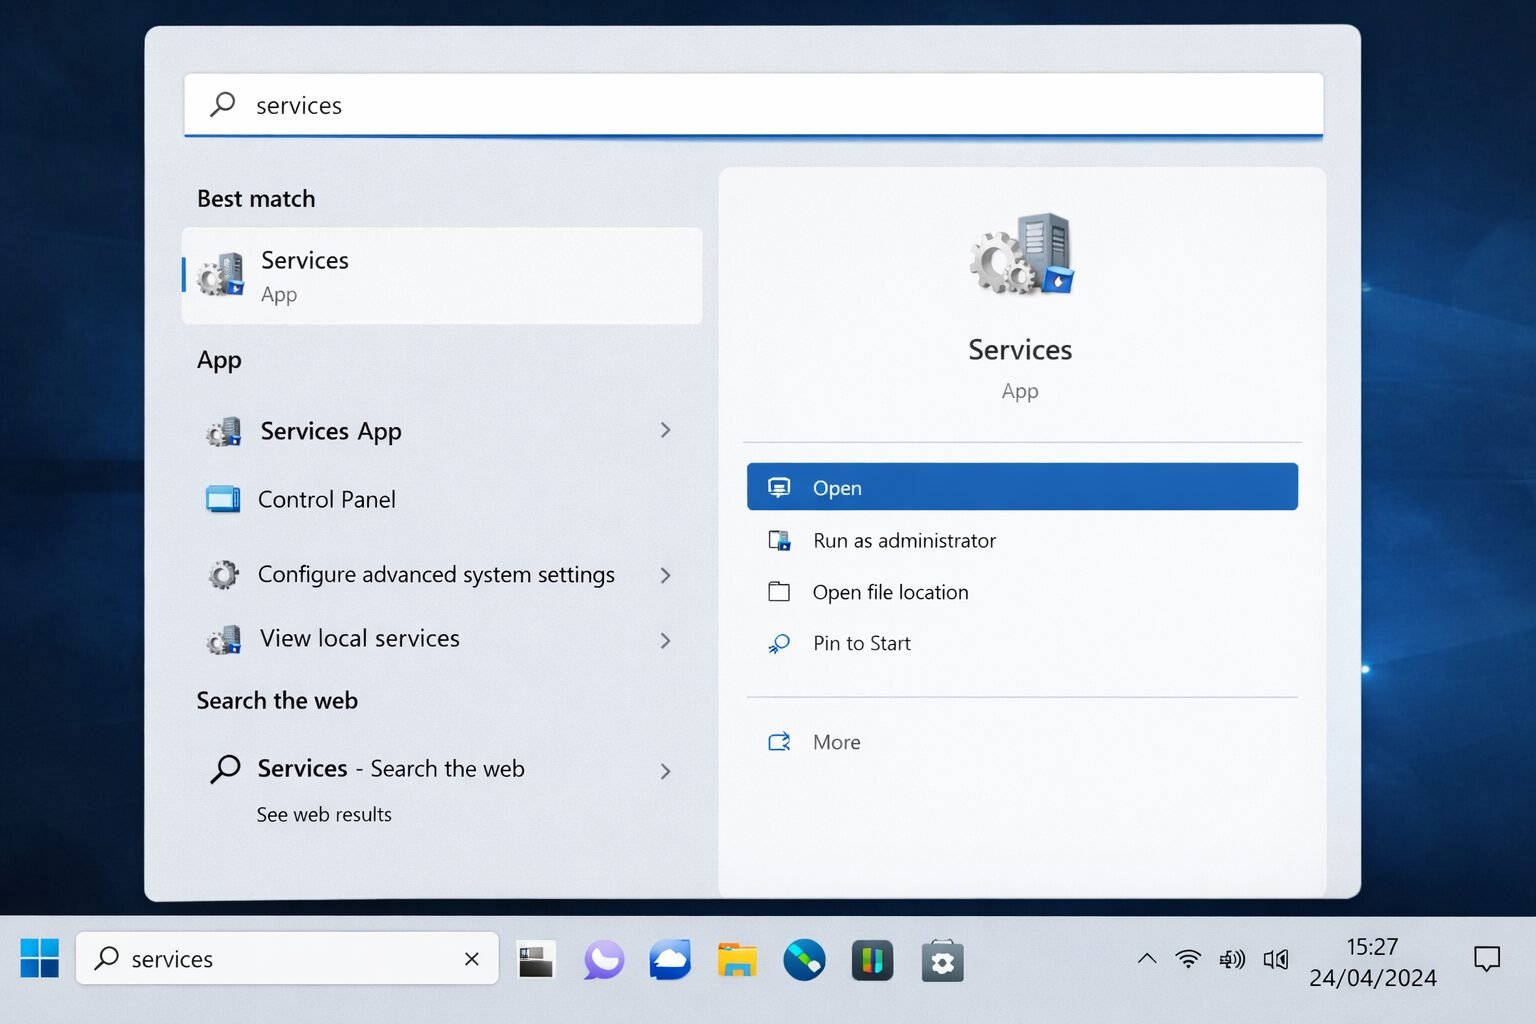Open the File Explorer taskbar icon
The image size is (1536, 1024).
737,960
